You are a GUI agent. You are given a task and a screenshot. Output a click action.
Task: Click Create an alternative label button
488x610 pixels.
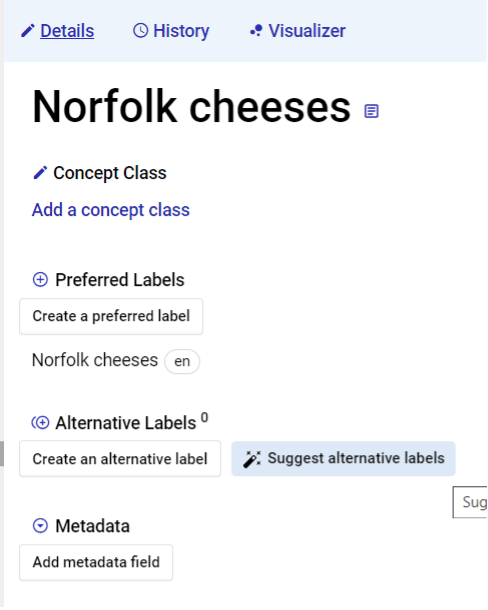coord(120,459)
